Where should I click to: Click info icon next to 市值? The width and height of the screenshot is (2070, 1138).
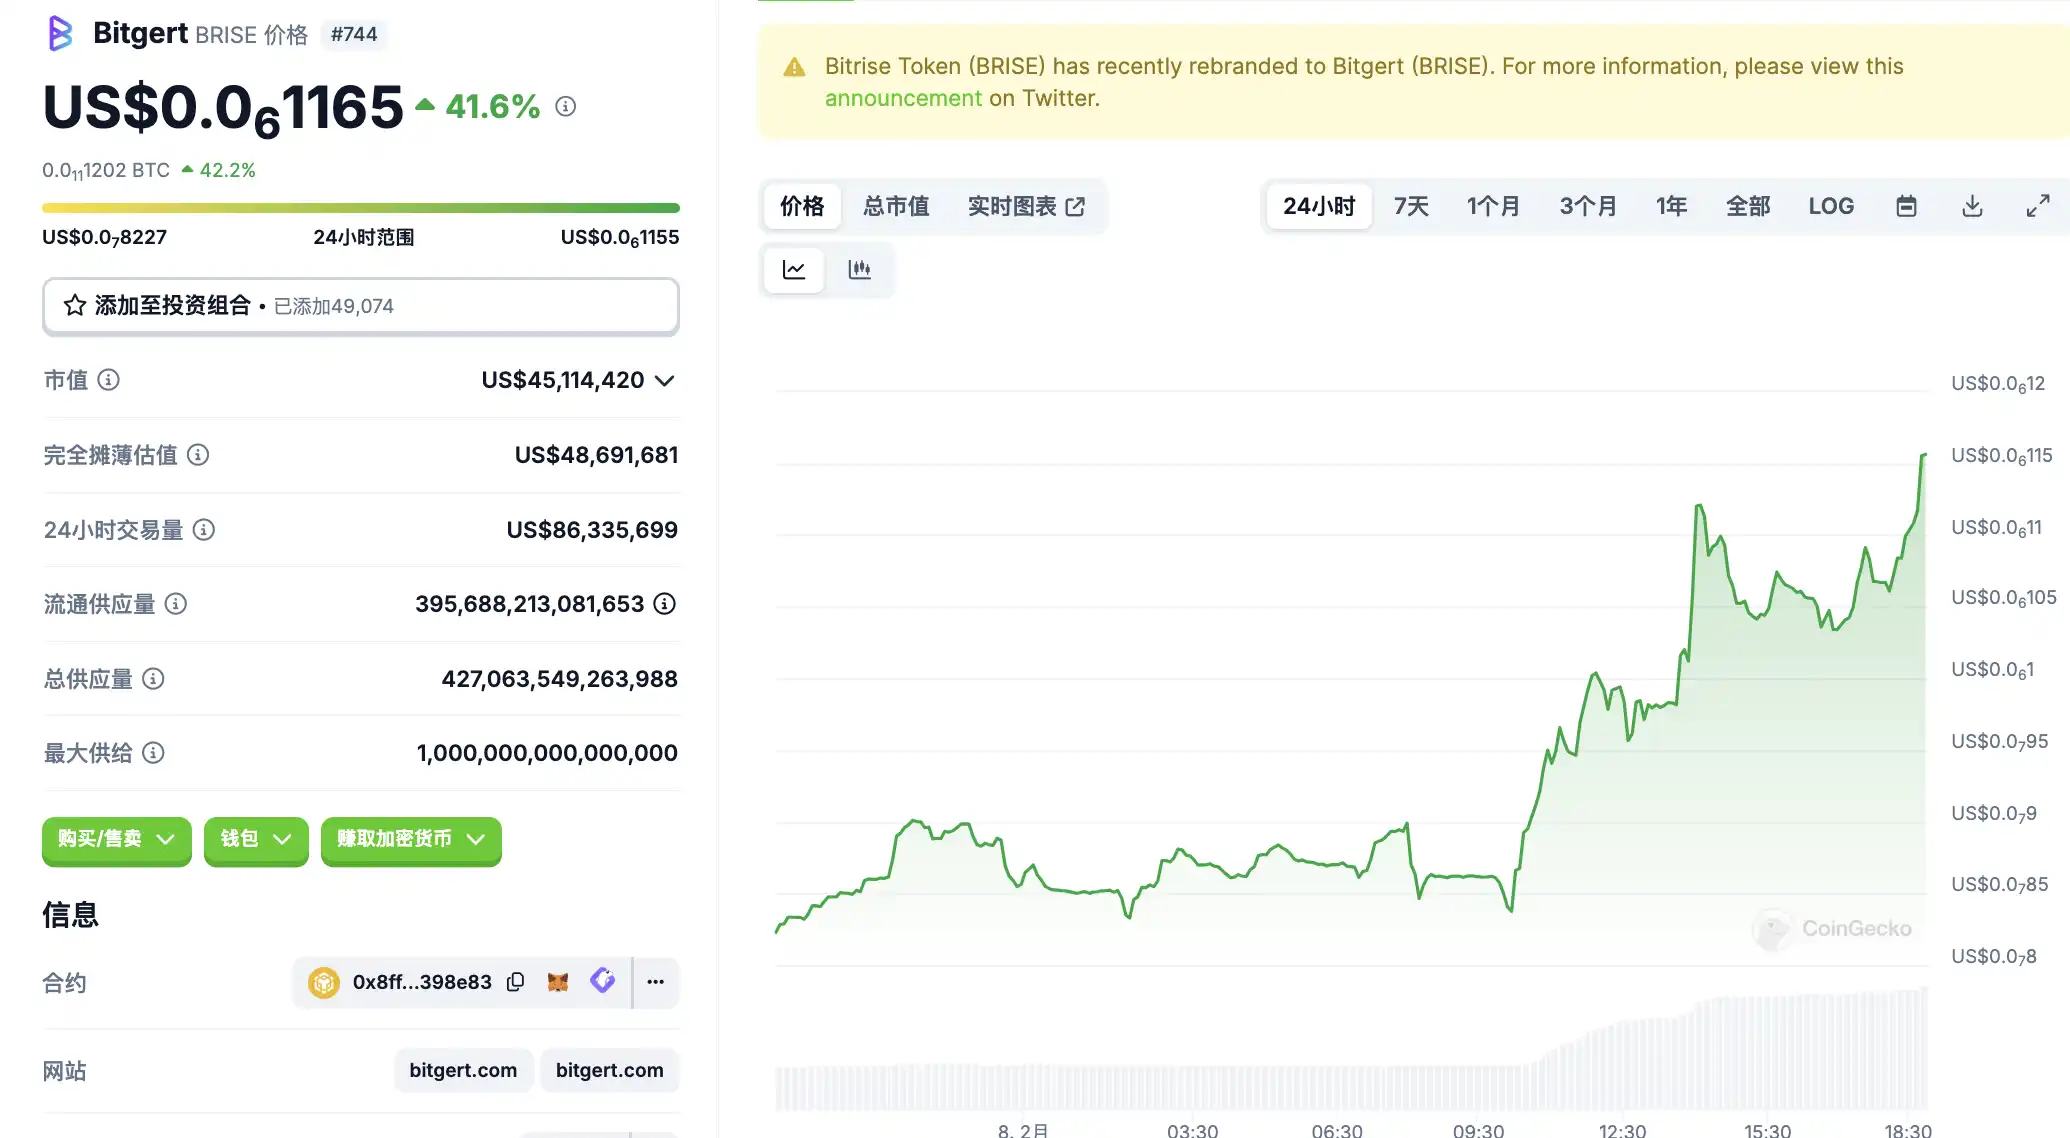coord(109,380)
